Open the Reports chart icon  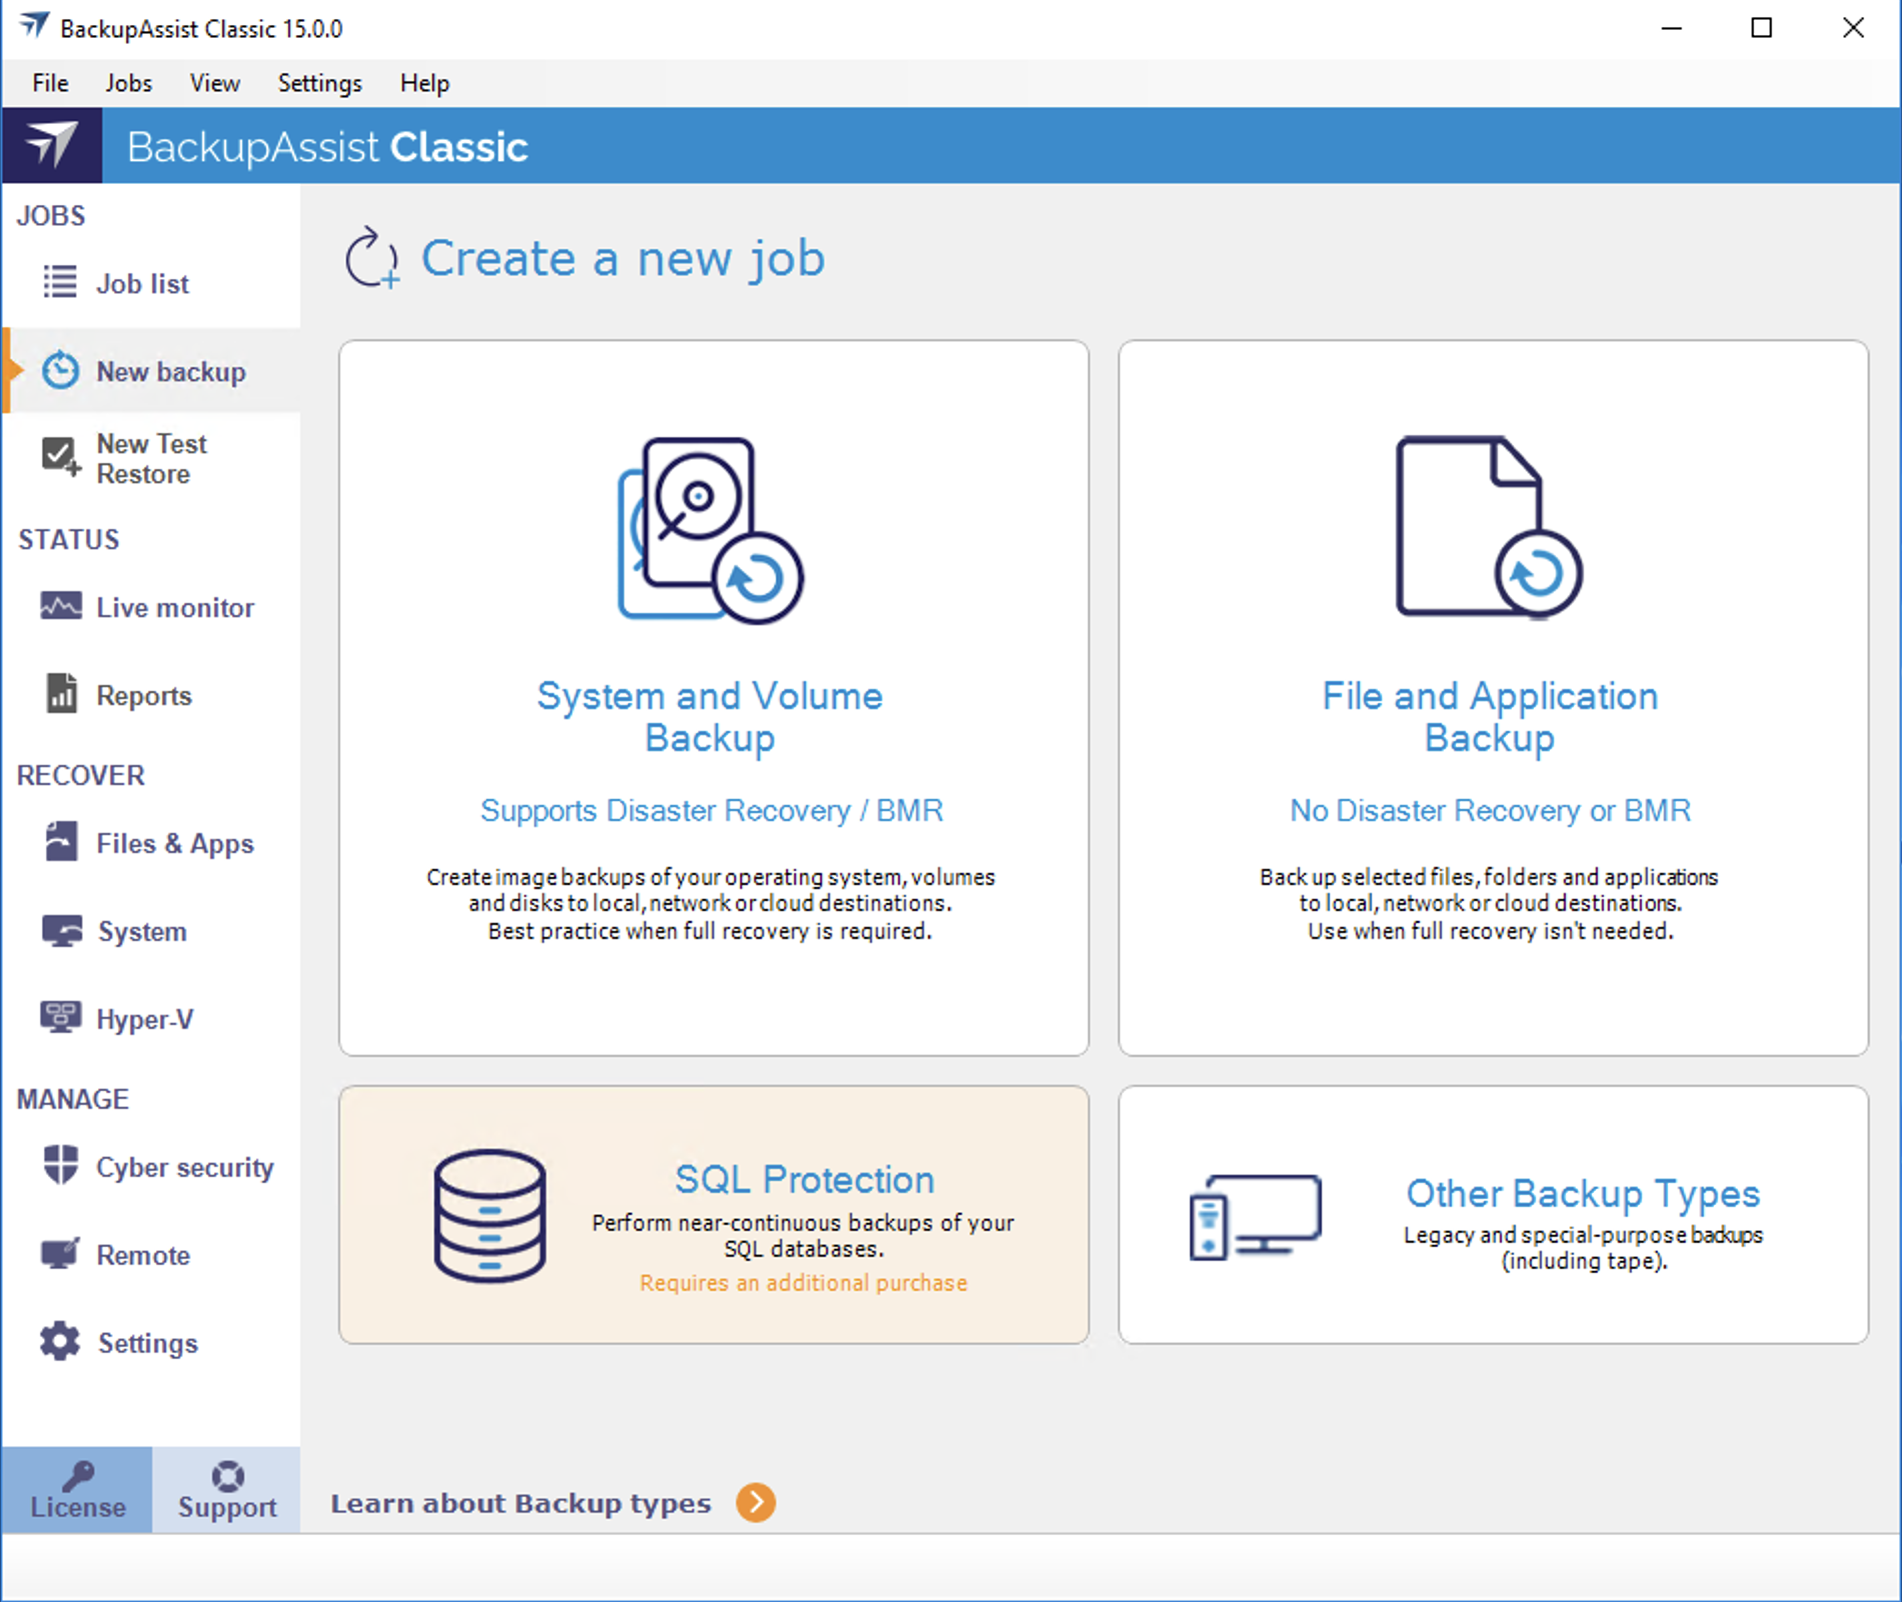point(61,694)
